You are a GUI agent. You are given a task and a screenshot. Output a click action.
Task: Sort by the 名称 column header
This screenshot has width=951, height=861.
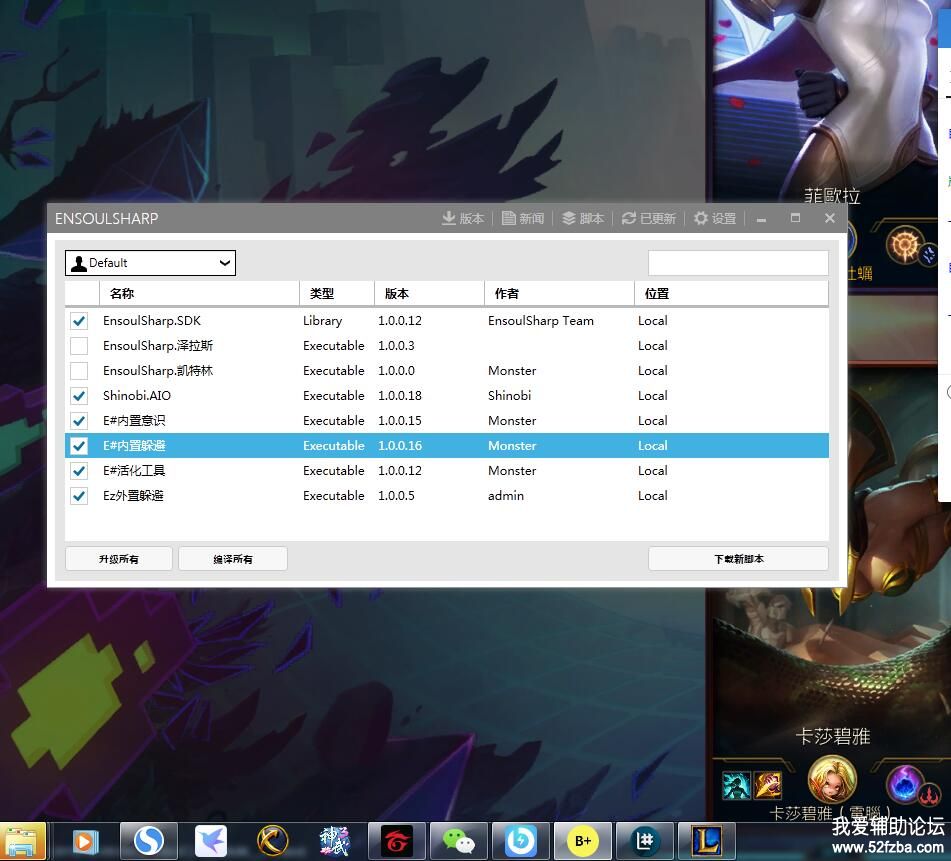pos(199,293)
